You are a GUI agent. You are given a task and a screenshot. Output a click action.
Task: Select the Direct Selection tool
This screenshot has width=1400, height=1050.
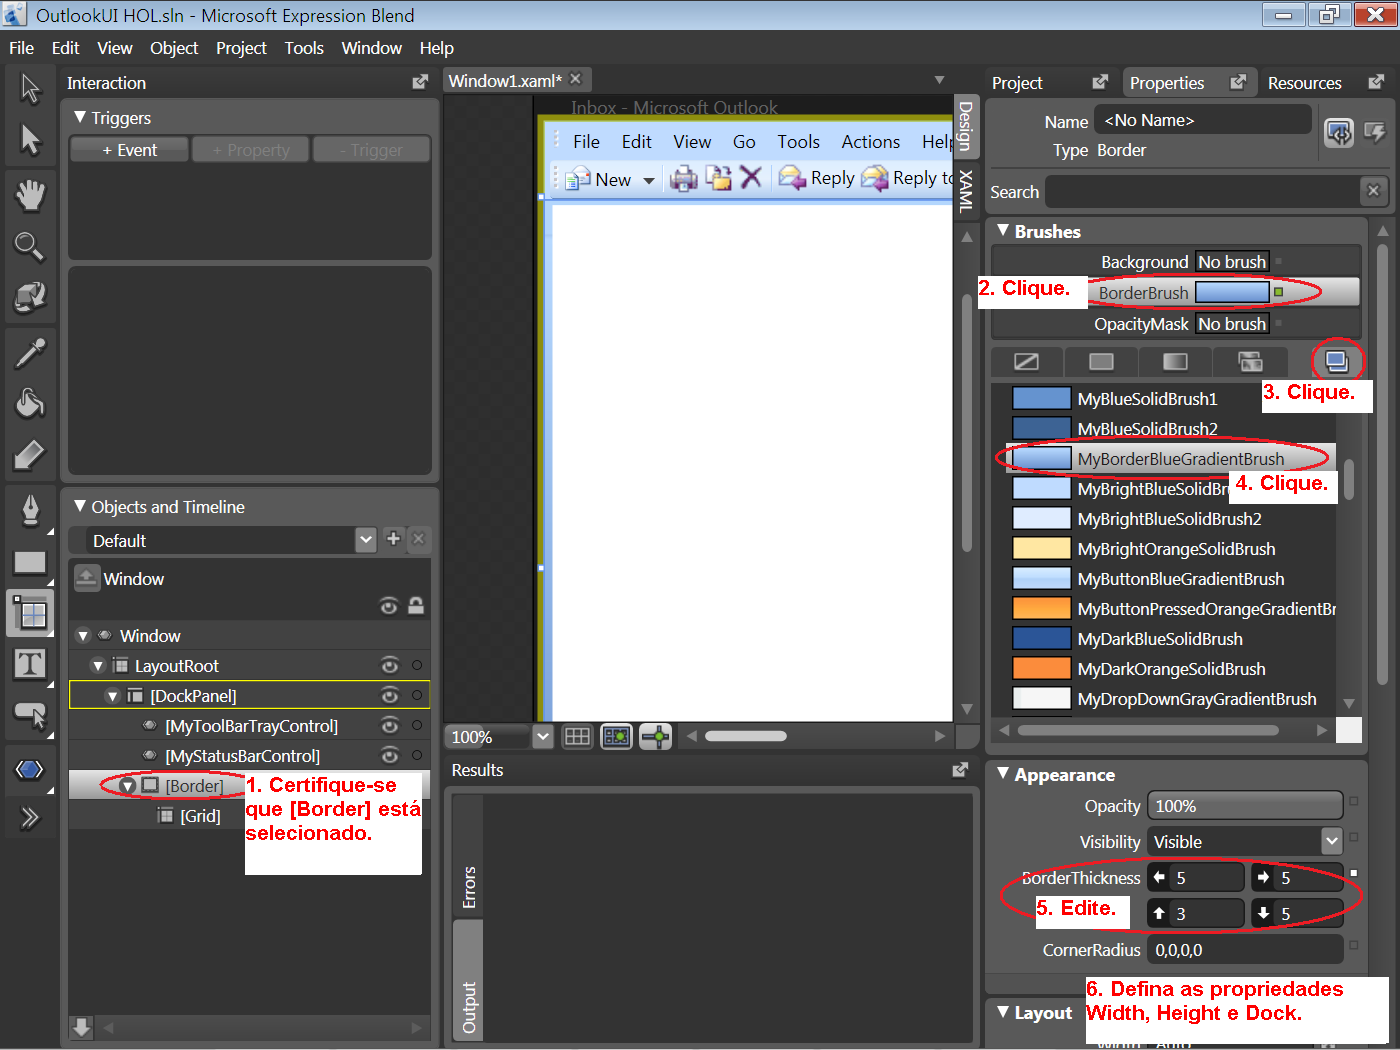pos(30,139)
